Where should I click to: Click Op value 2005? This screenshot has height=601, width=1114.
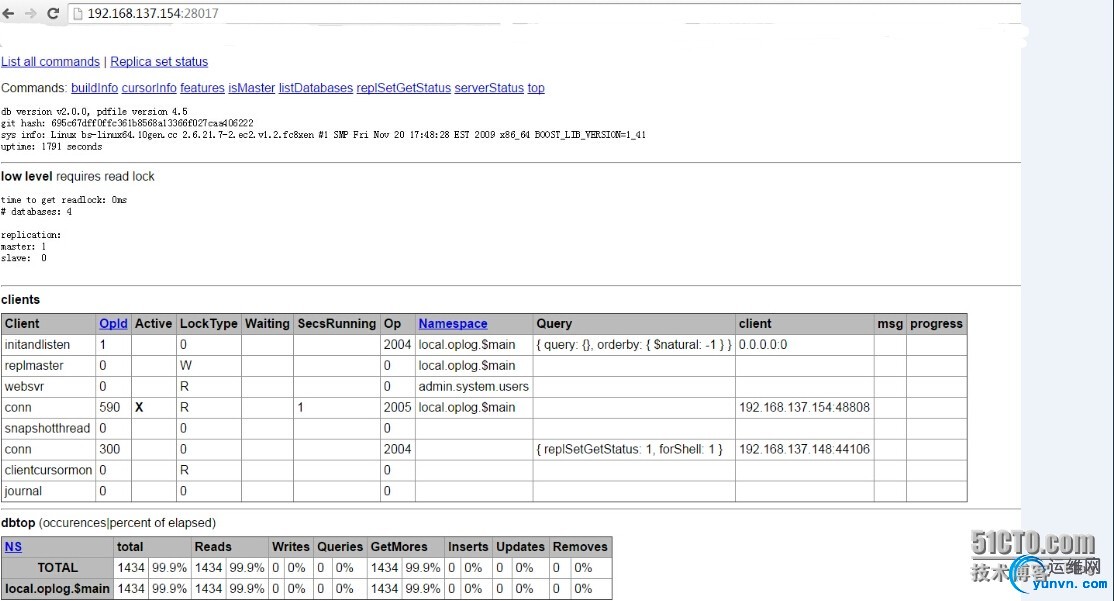tap(397, 408)
